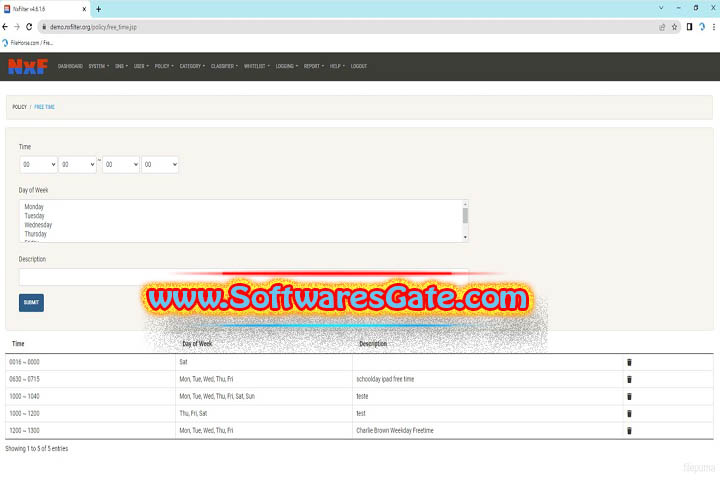Click LOGOUT in the navbar
Viewport: 720px width, 480px height.
tap(359, 66)
